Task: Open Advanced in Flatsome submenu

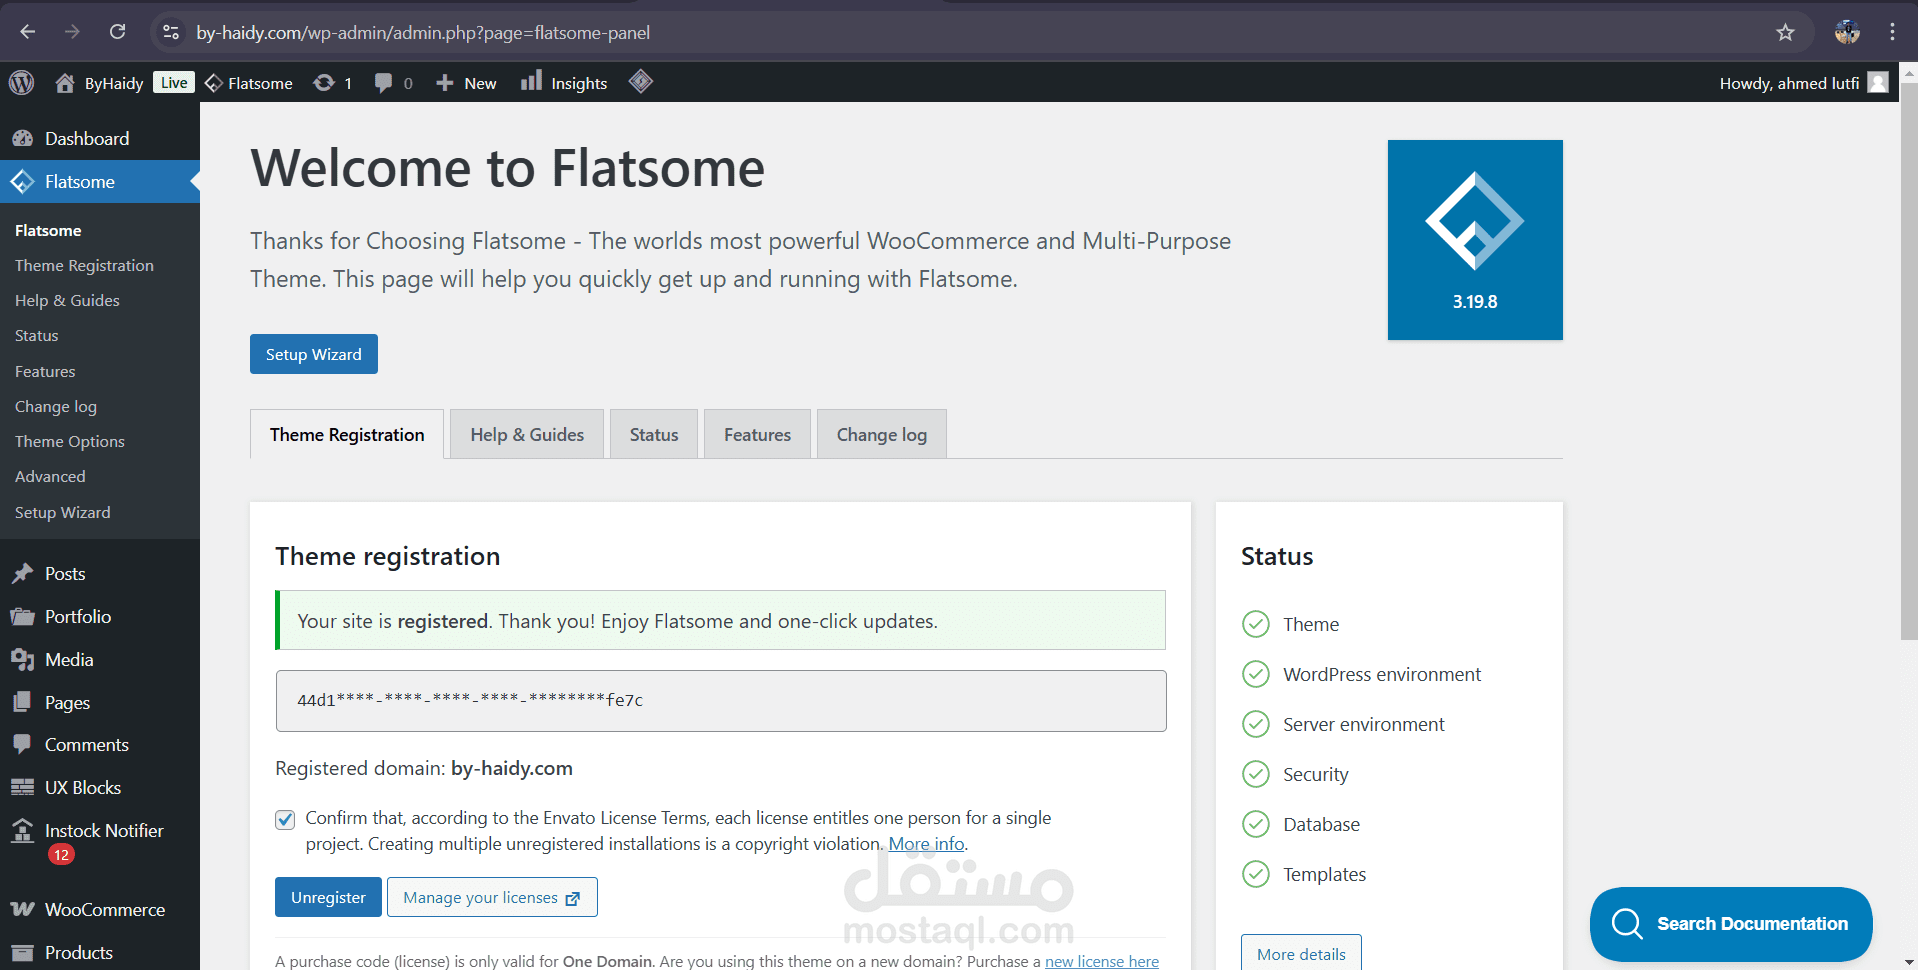Action: pos(50,476)
